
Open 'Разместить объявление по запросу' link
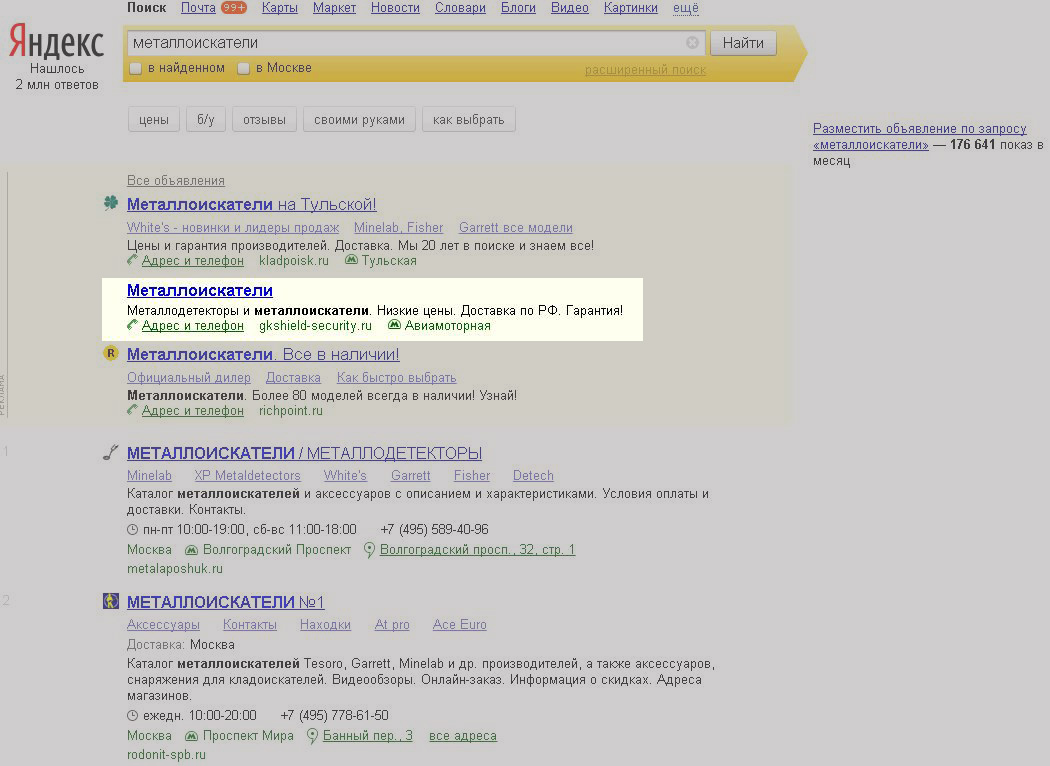(x=919, y=137)
